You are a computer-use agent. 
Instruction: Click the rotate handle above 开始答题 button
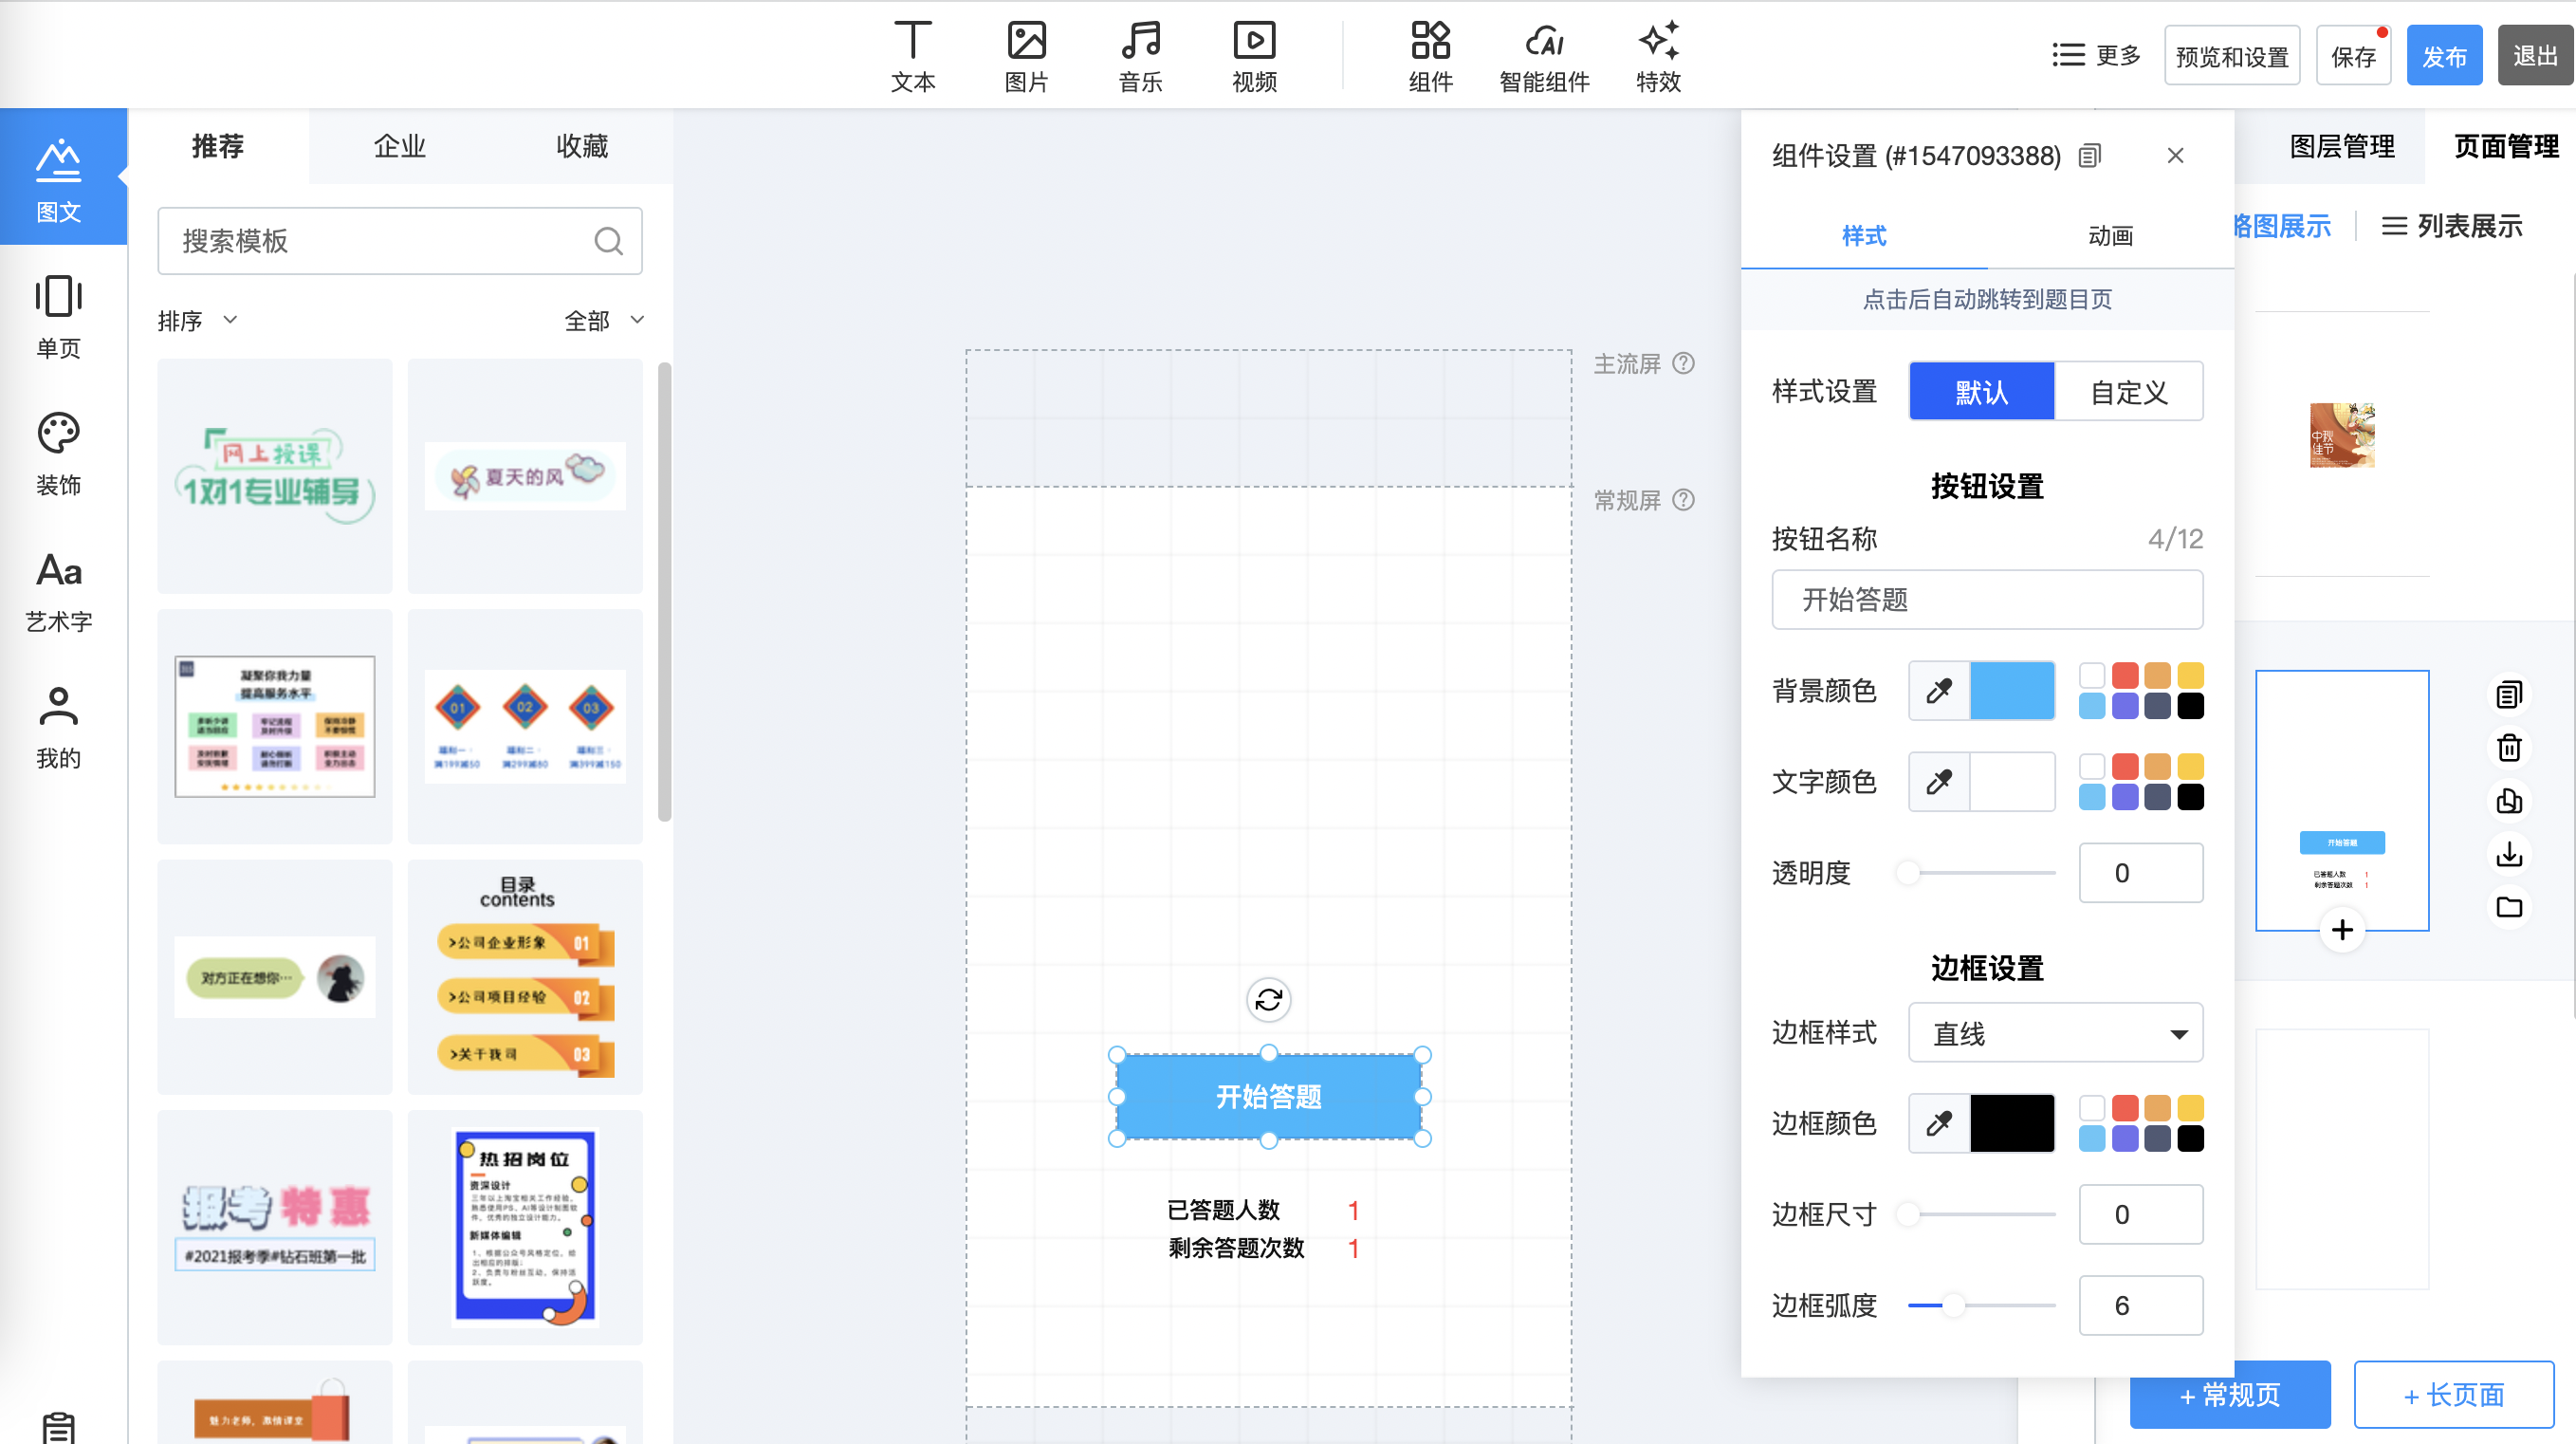(1268, 999)
